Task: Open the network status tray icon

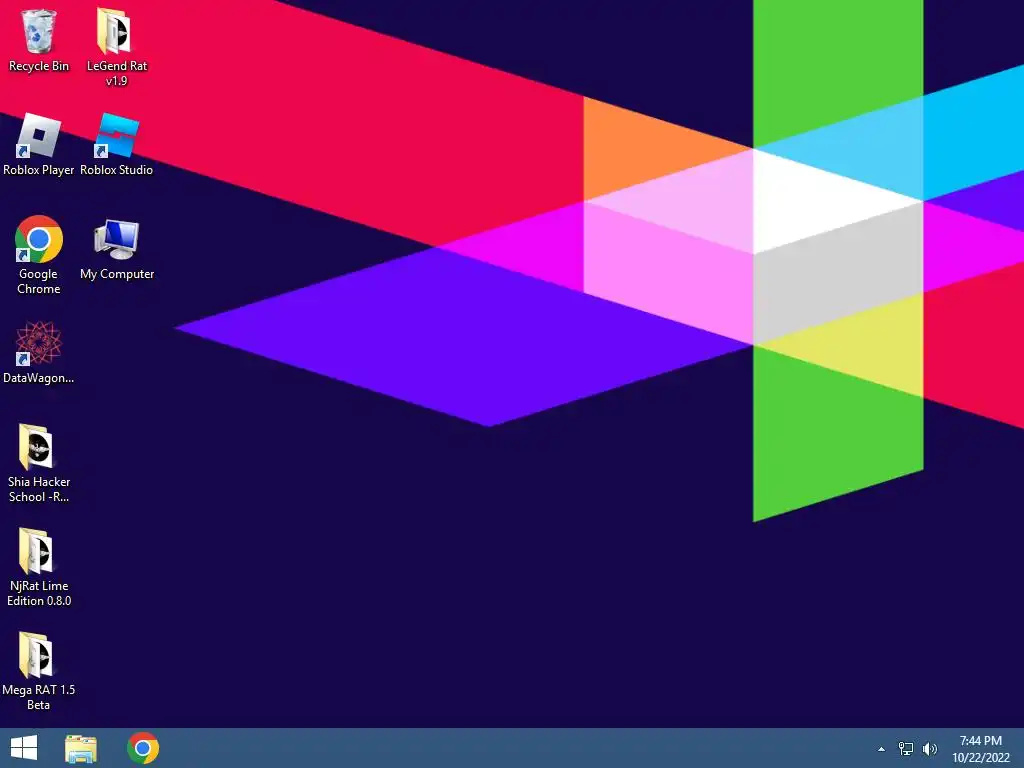Action: [x=906, y=749]
